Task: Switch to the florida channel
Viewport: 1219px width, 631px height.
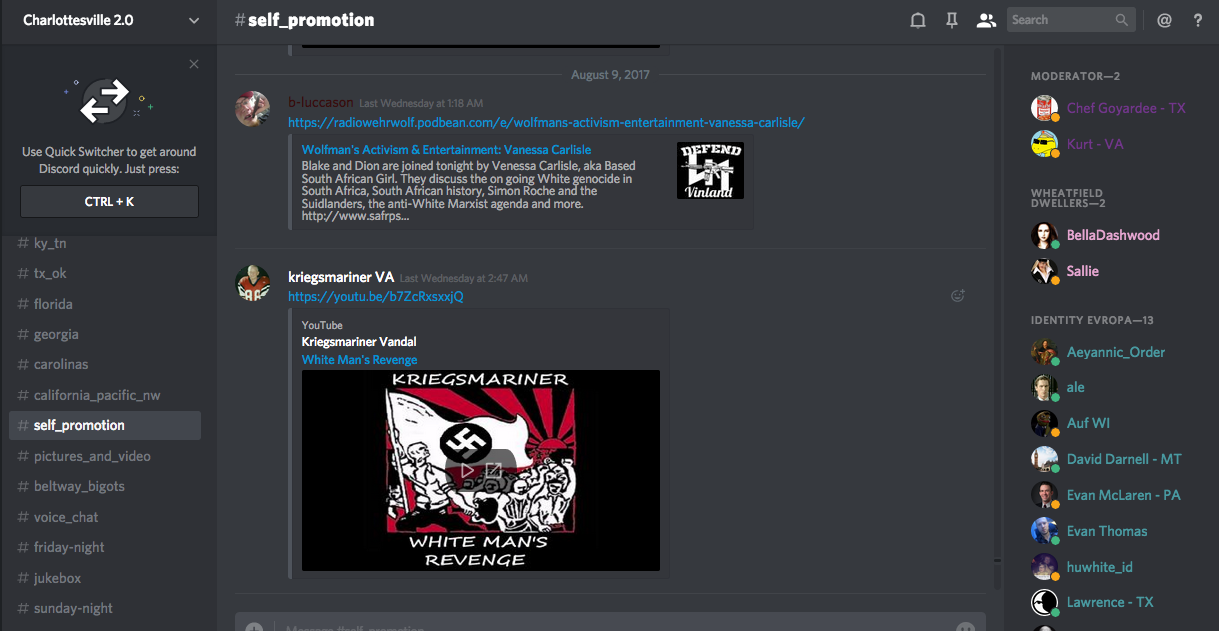Action: (53, 304)
